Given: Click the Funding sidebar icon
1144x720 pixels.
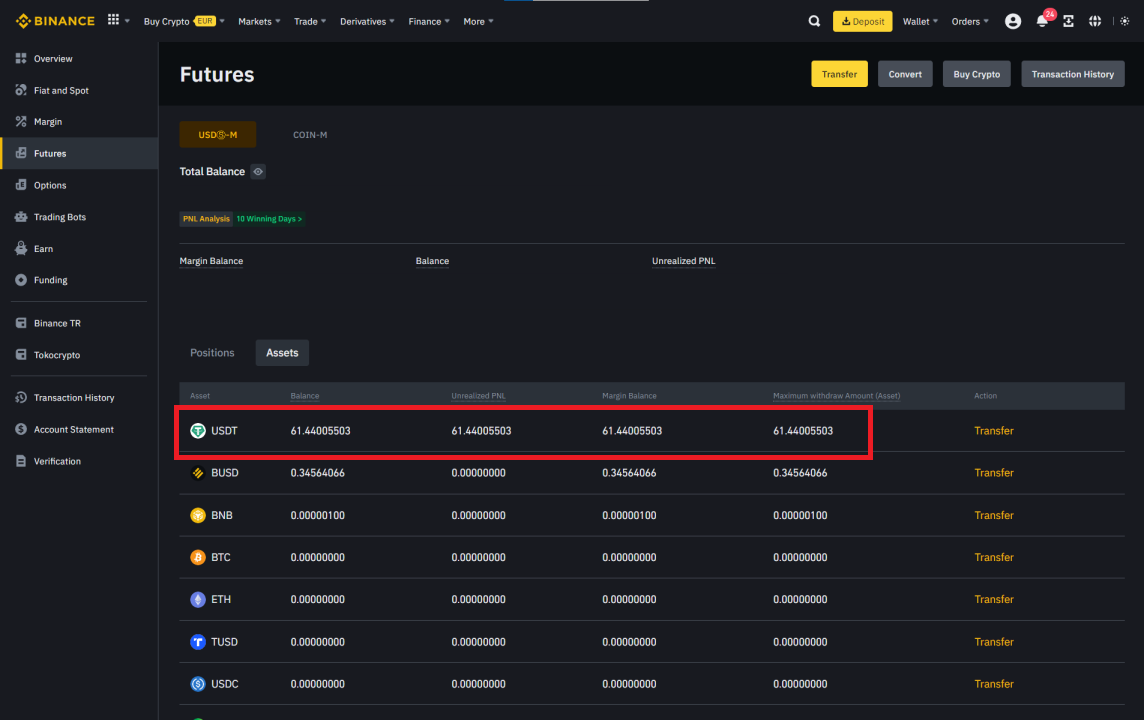Looking at the screenshot, I should (x=21, y=280).
